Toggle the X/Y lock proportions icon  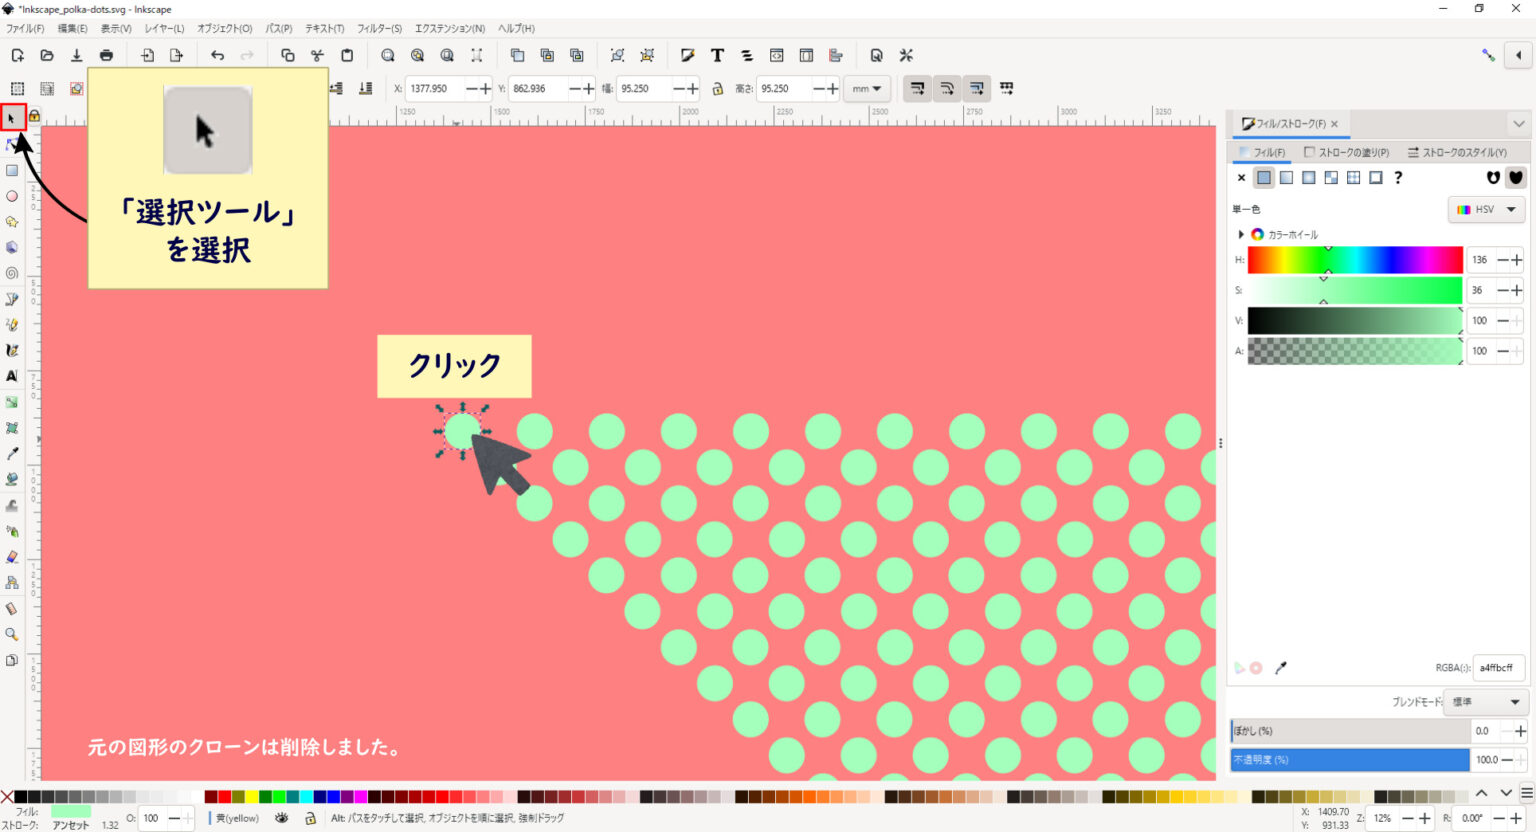click(x=718, y=88)
